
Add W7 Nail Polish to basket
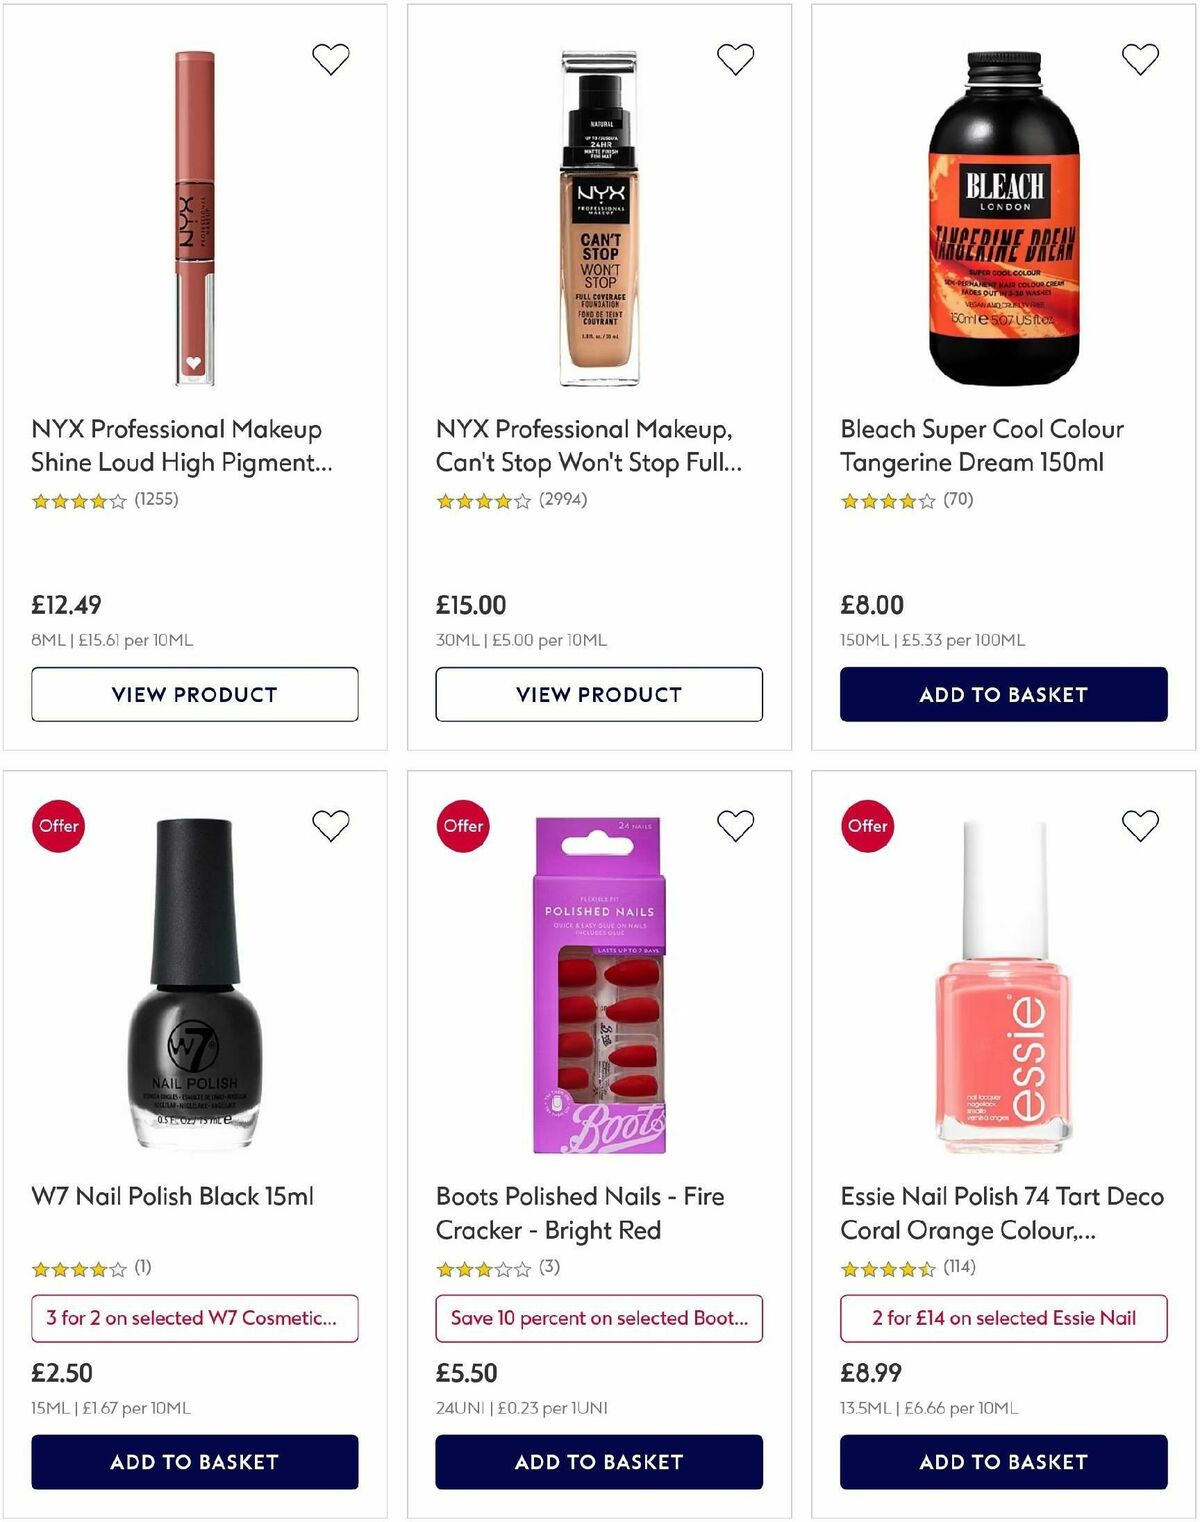coord(193,1461)
